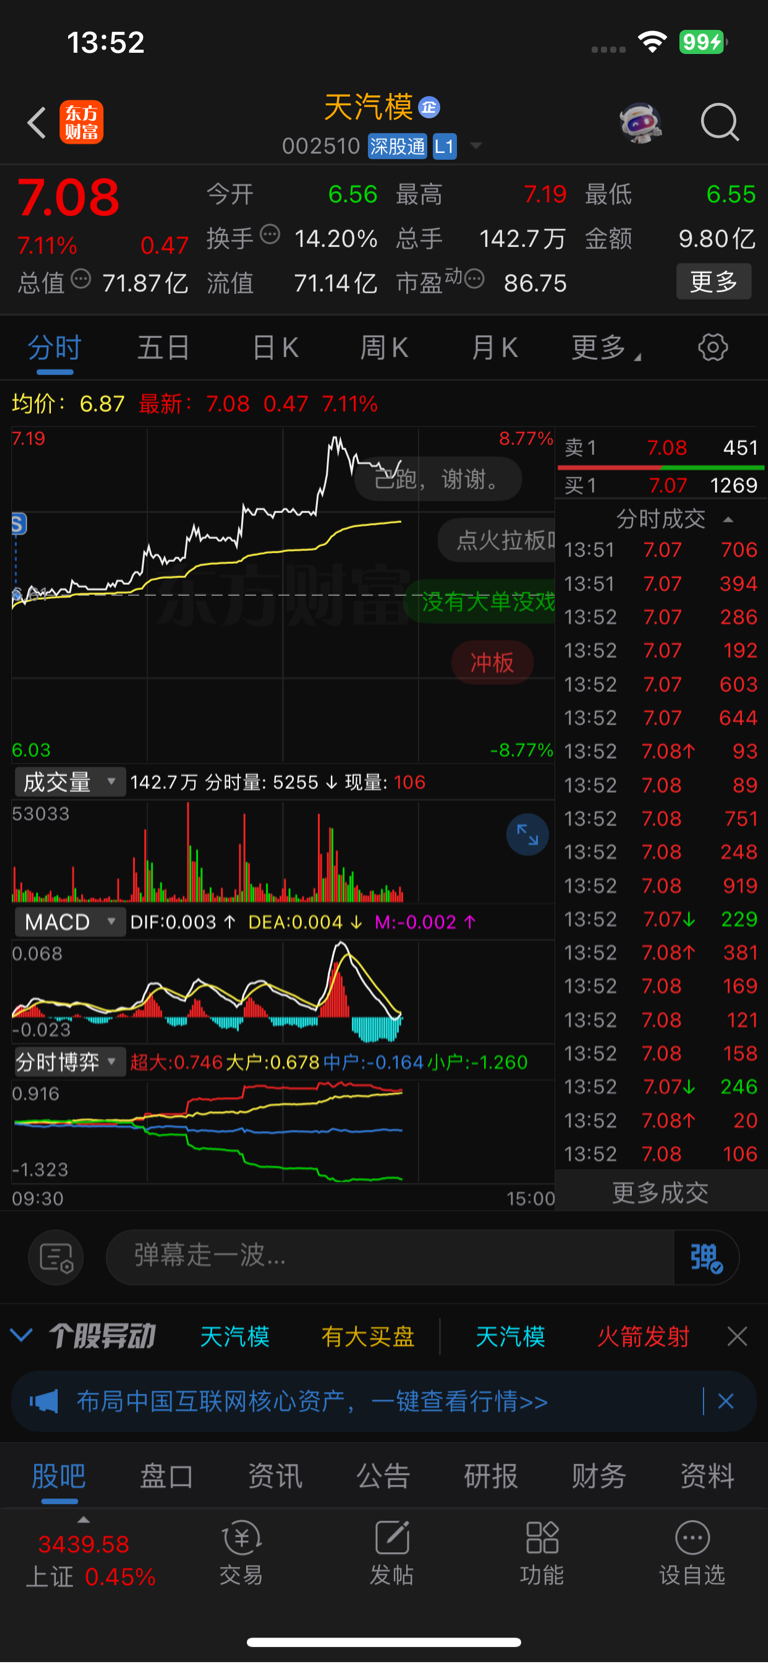Tap info icon next to 市盈
The width and height of the screenshot is (768, 1663).
[x=475, y=279]
